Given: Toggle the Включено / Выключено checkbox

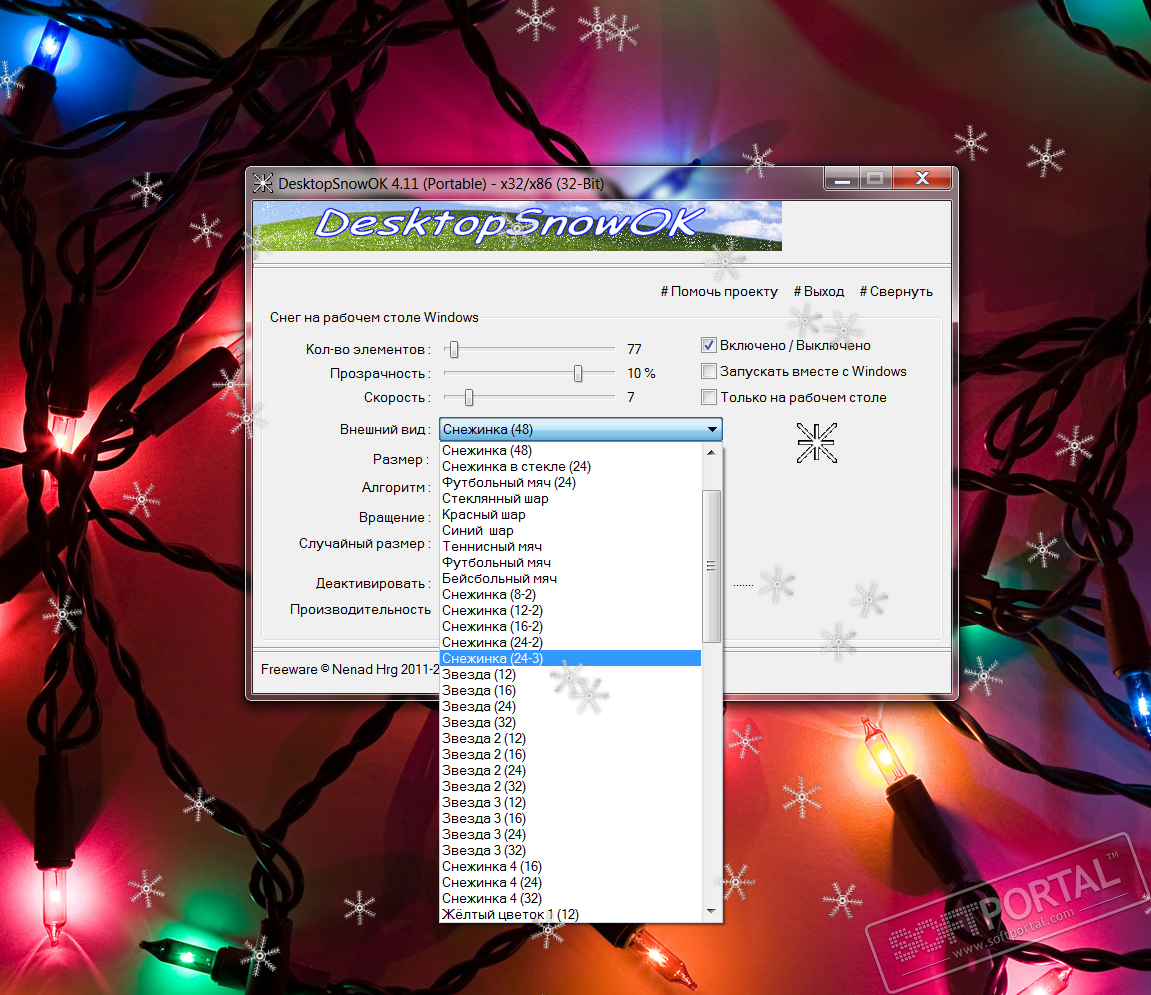Looking at the screenshot, I should [708, 345].
